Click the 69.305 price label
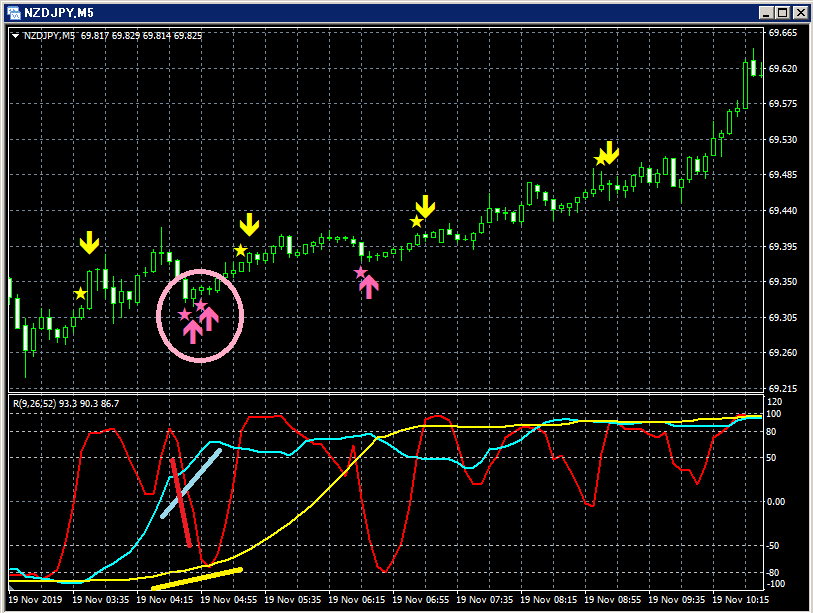The image size is (813, 613). pyautogui.click(x=782, y=317)
